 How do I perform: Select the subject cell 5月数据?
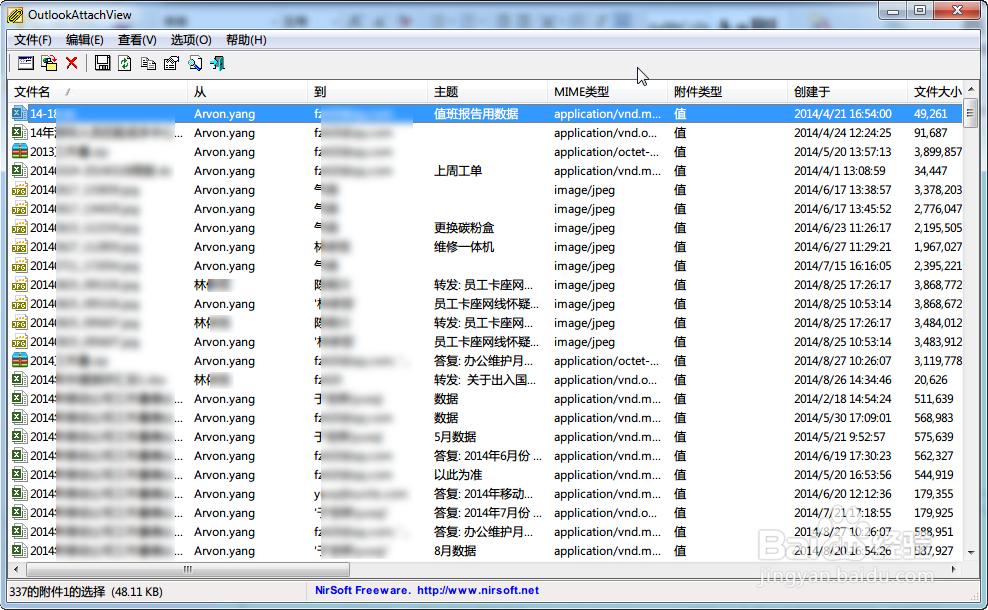click(455, 437)
